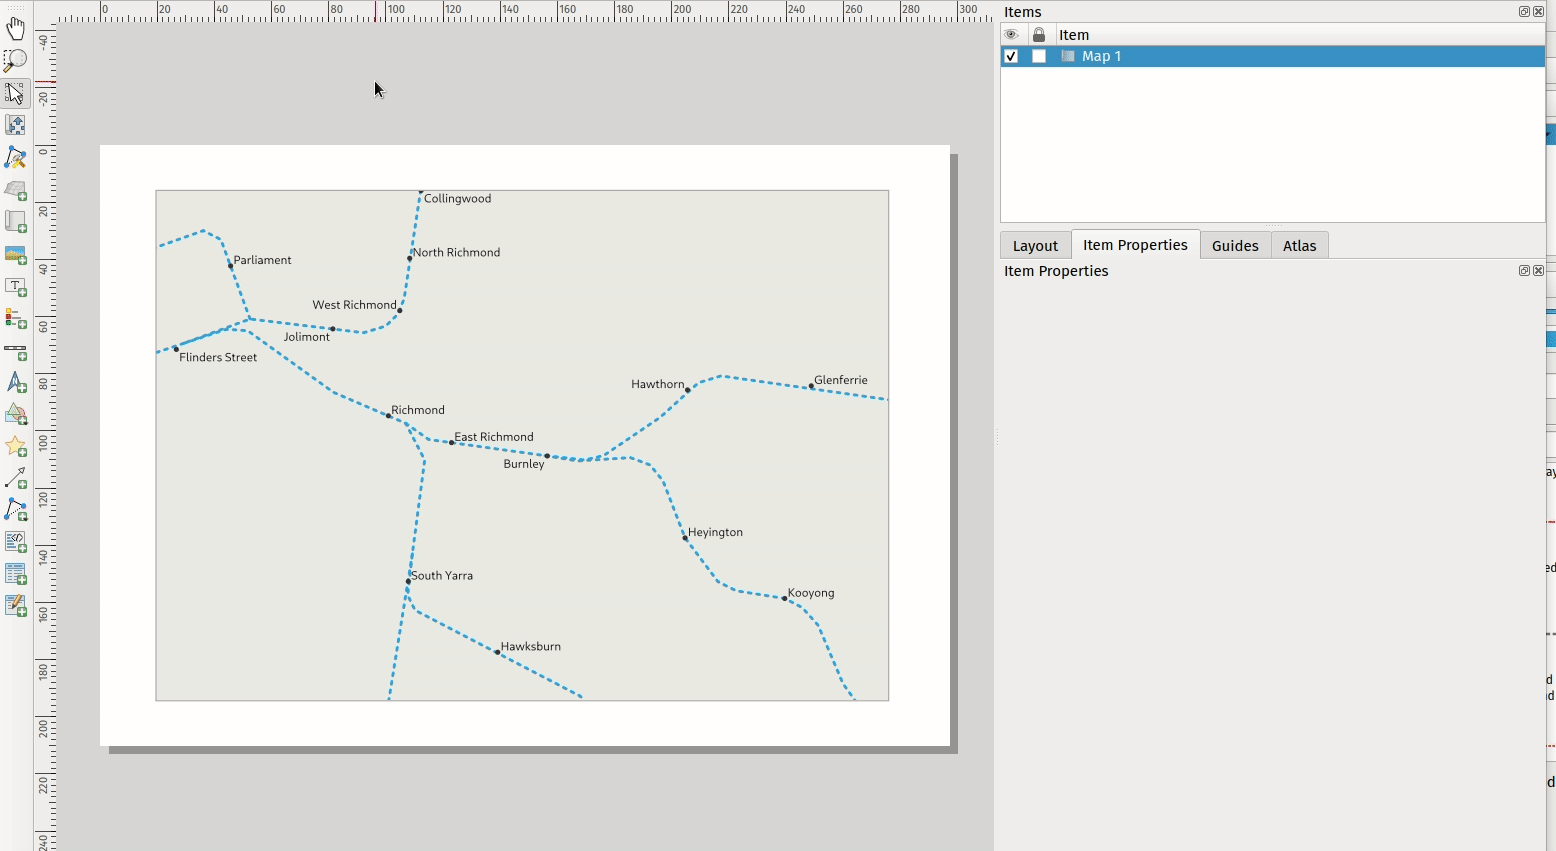This screenshot has height=851, width=1556.
Task: Select Map 1 in the Items list
Action: [x=1102, y=56]
